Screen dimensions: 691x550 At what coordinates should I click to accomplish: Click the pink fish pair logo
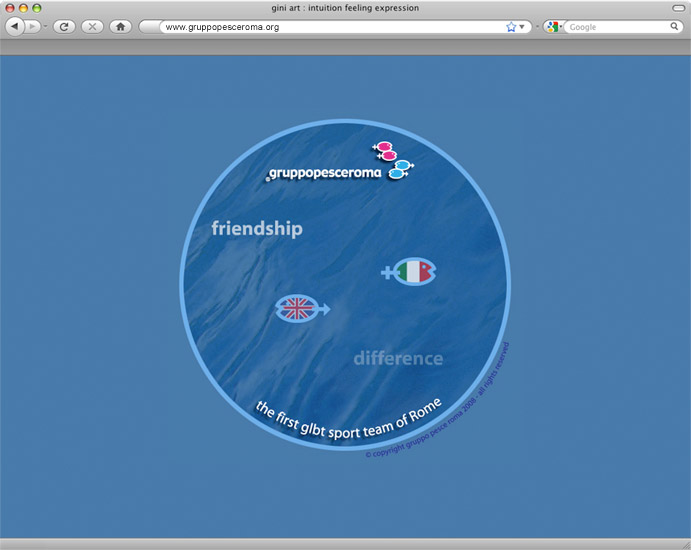[x=385, y=151]
